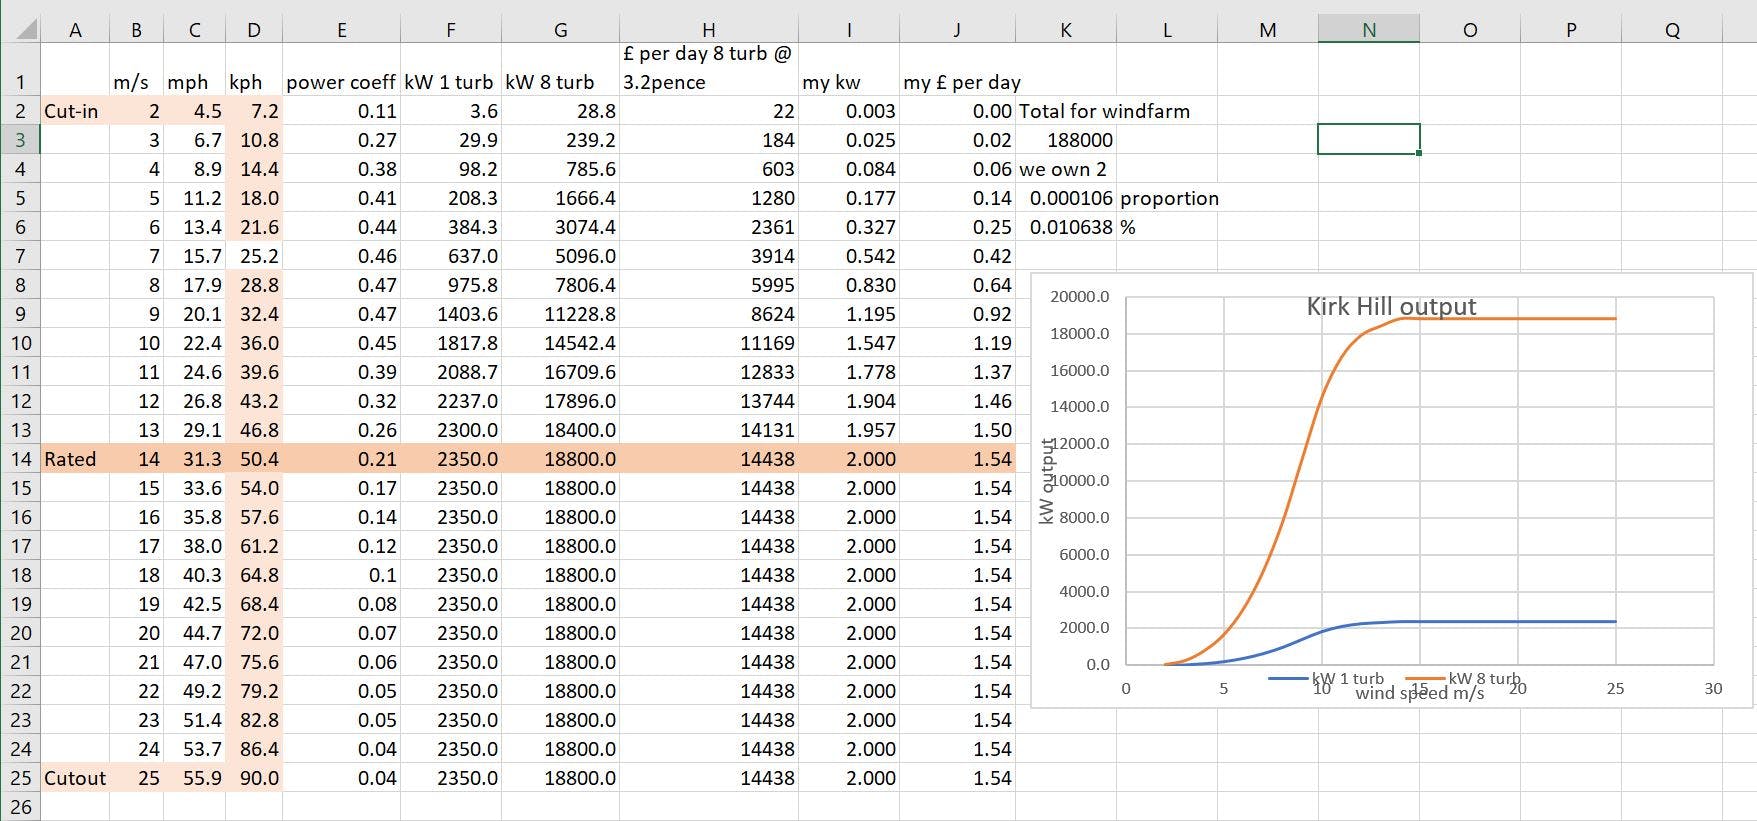The width and height of the screenshot is (1757, 821).
Task: Click the 50.4 kph cell in the Rated row
Action: click(255, 459)
